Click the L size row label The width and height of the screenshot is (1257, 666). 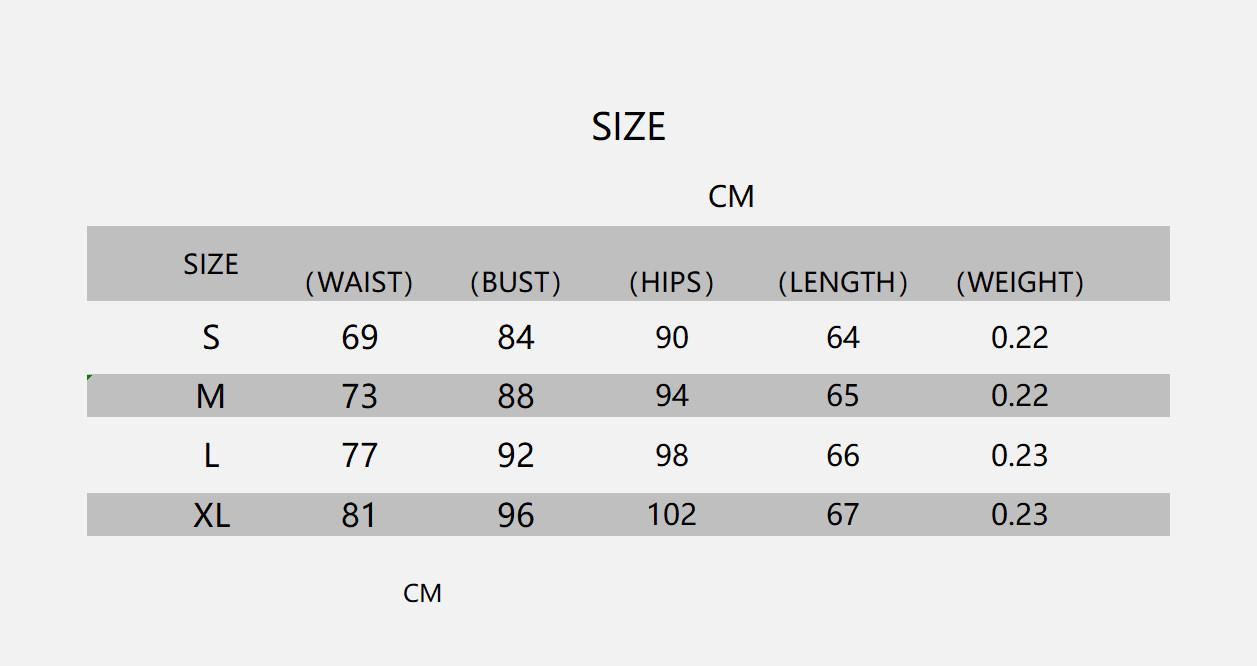coord(211,456)
